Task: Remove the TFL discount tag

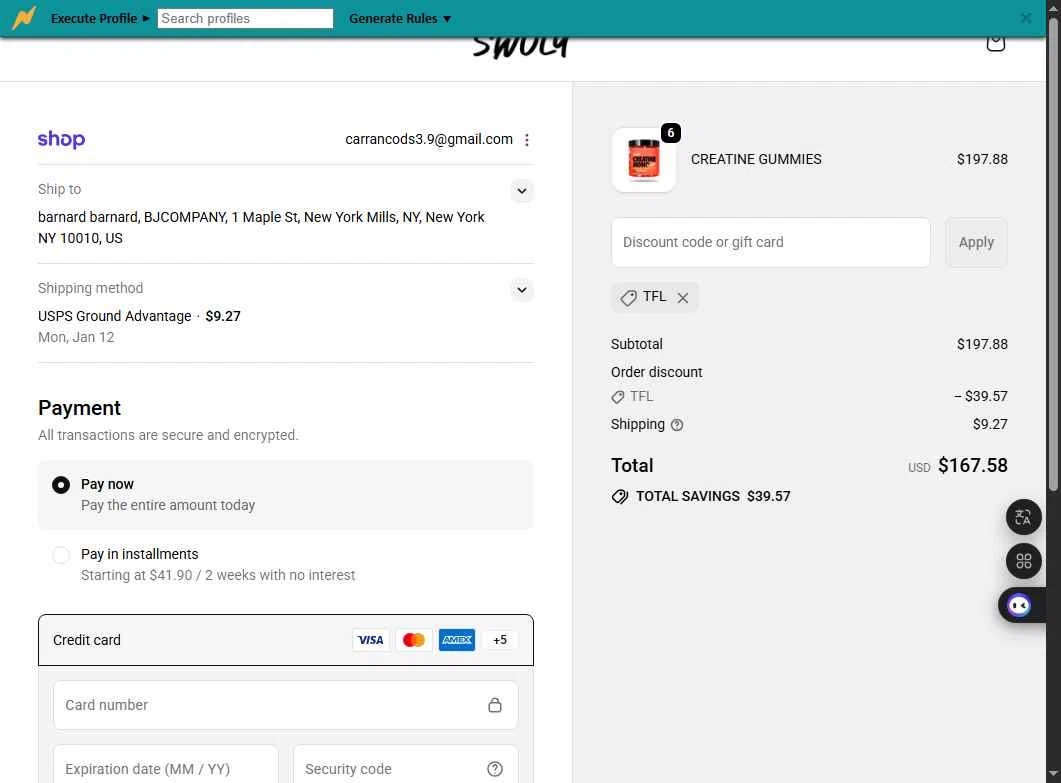Action: (683, 298)
